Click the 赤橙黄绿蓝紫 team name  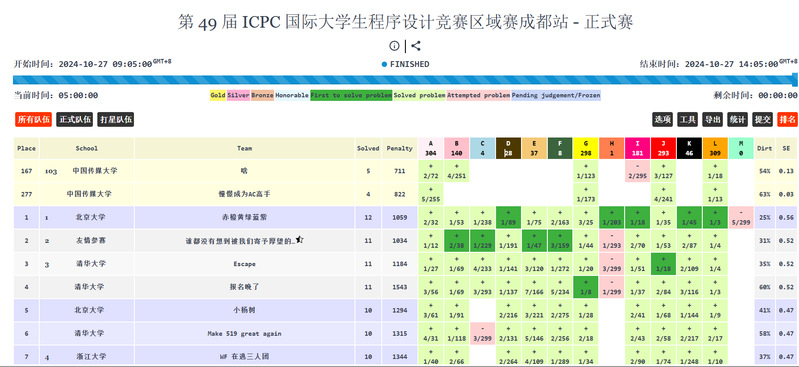(x=245, y=217)
